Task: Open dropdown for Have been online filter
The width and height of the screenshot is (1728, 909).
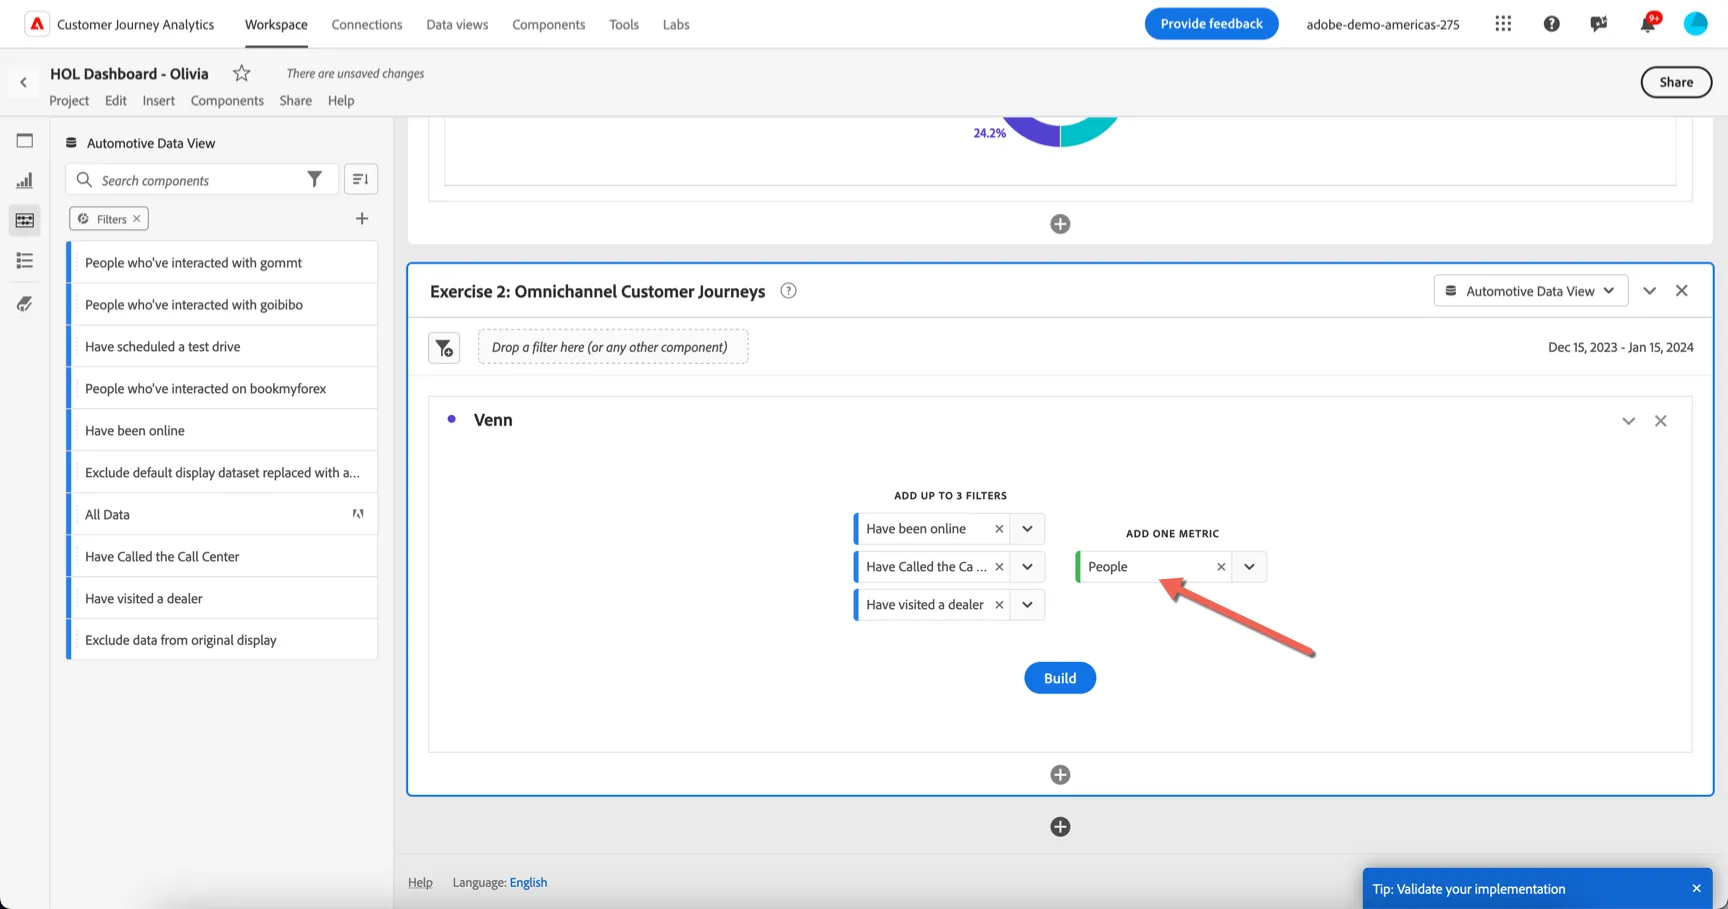Action: pos(1027,529)
